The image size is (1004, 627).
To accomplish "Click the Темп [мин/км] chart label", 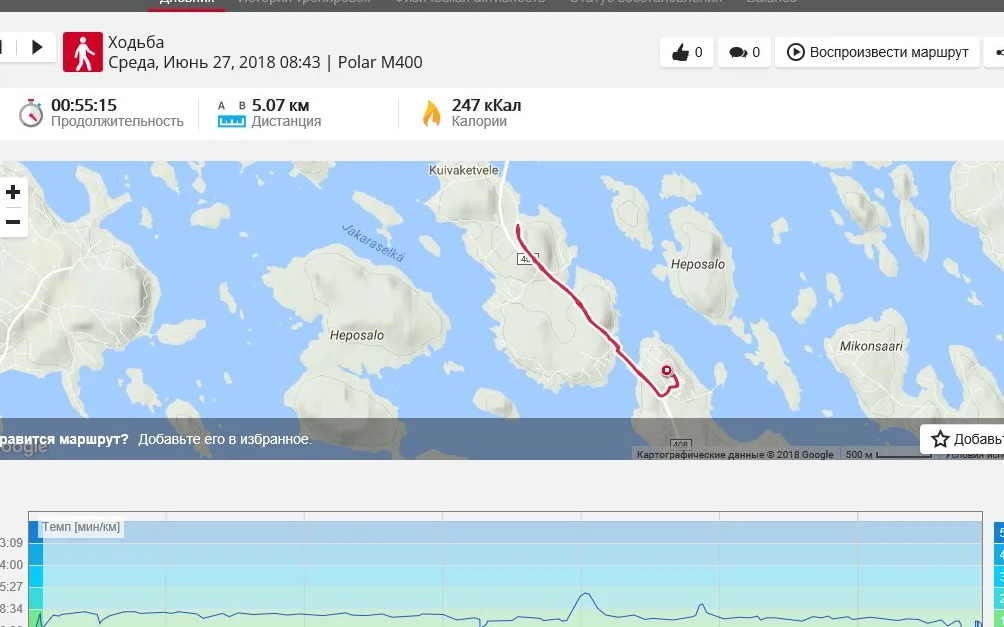I will tap(81, 527).
